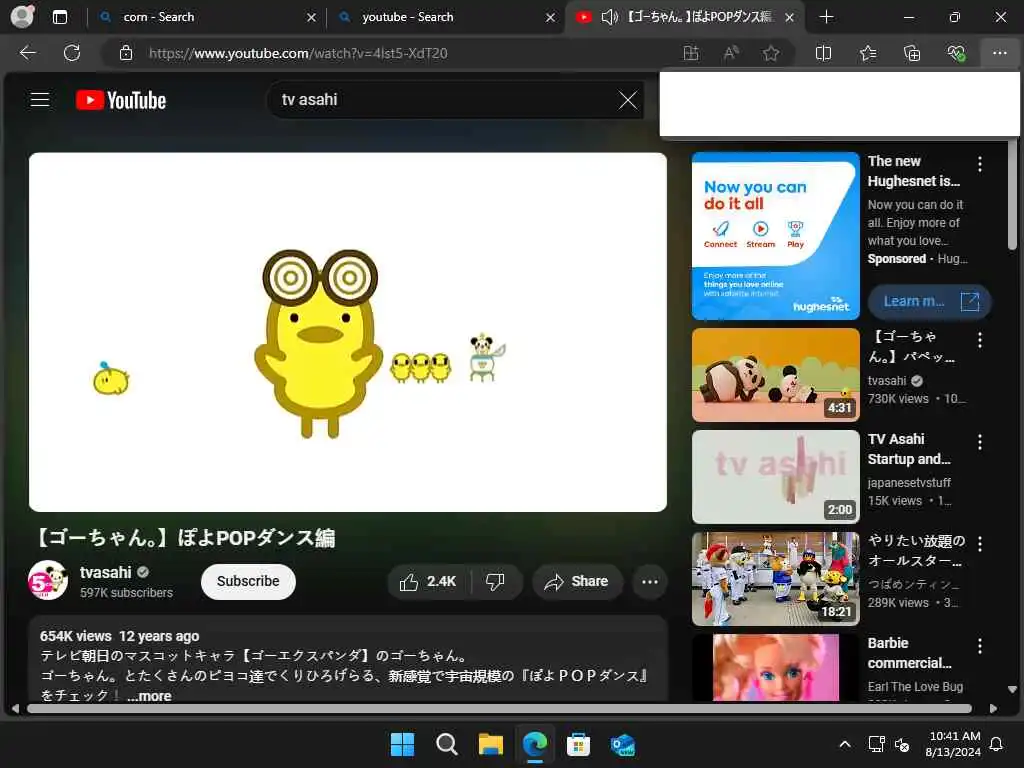
Task: Refresh the current page
Action: [x=72, y=53]
